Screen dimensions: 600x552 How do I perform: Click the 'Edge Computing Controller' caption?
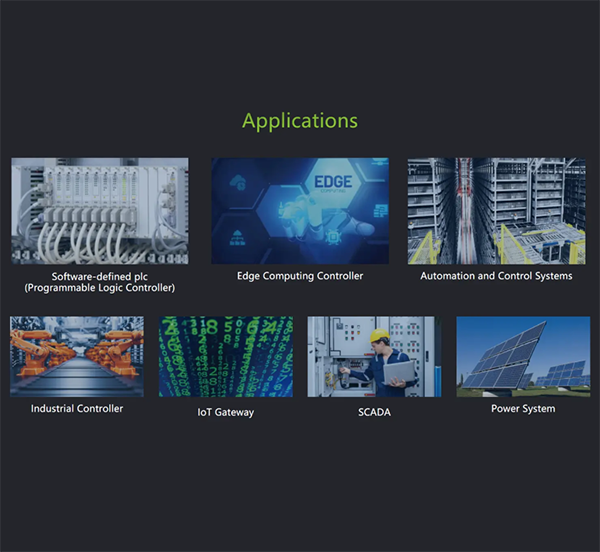pos(299,276)
